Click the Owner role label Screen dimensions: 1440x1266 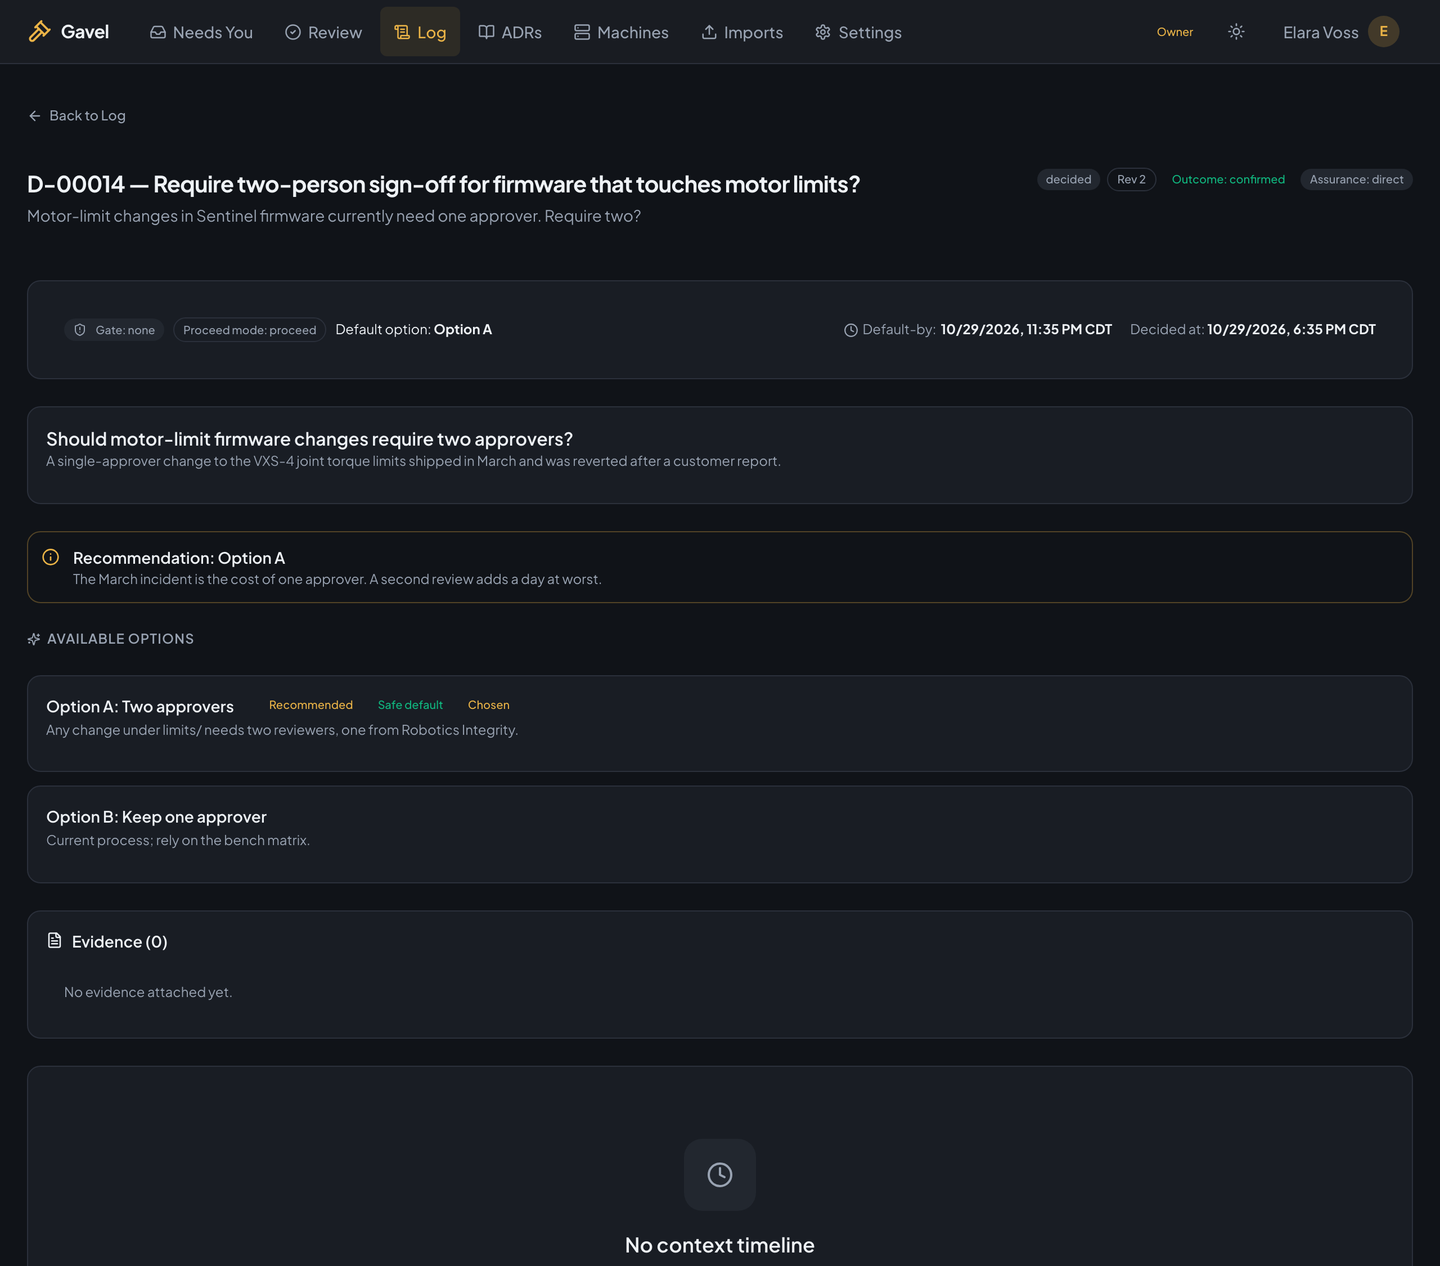pos(1175,32)
